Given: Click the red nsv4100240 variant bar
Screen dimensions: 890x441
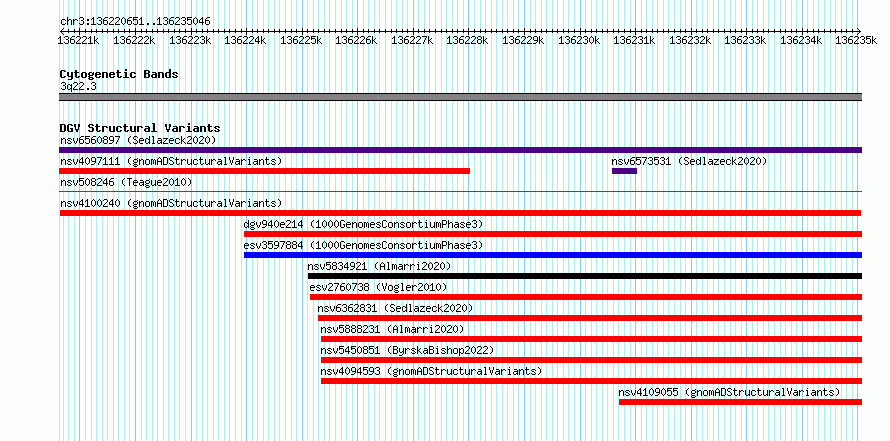Looking at the screenshot, I should tap(460, 213).
